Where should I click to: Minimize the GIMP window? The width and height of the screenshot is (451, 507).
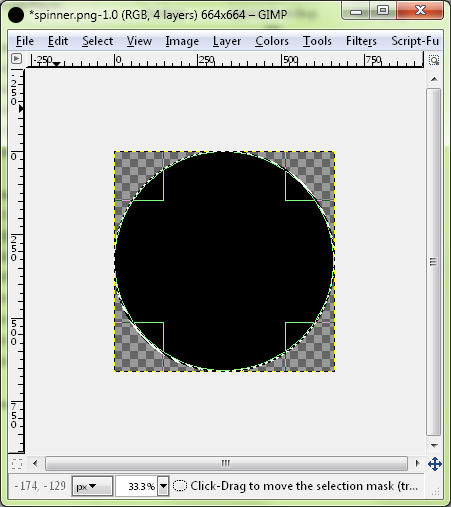[356, 11]
